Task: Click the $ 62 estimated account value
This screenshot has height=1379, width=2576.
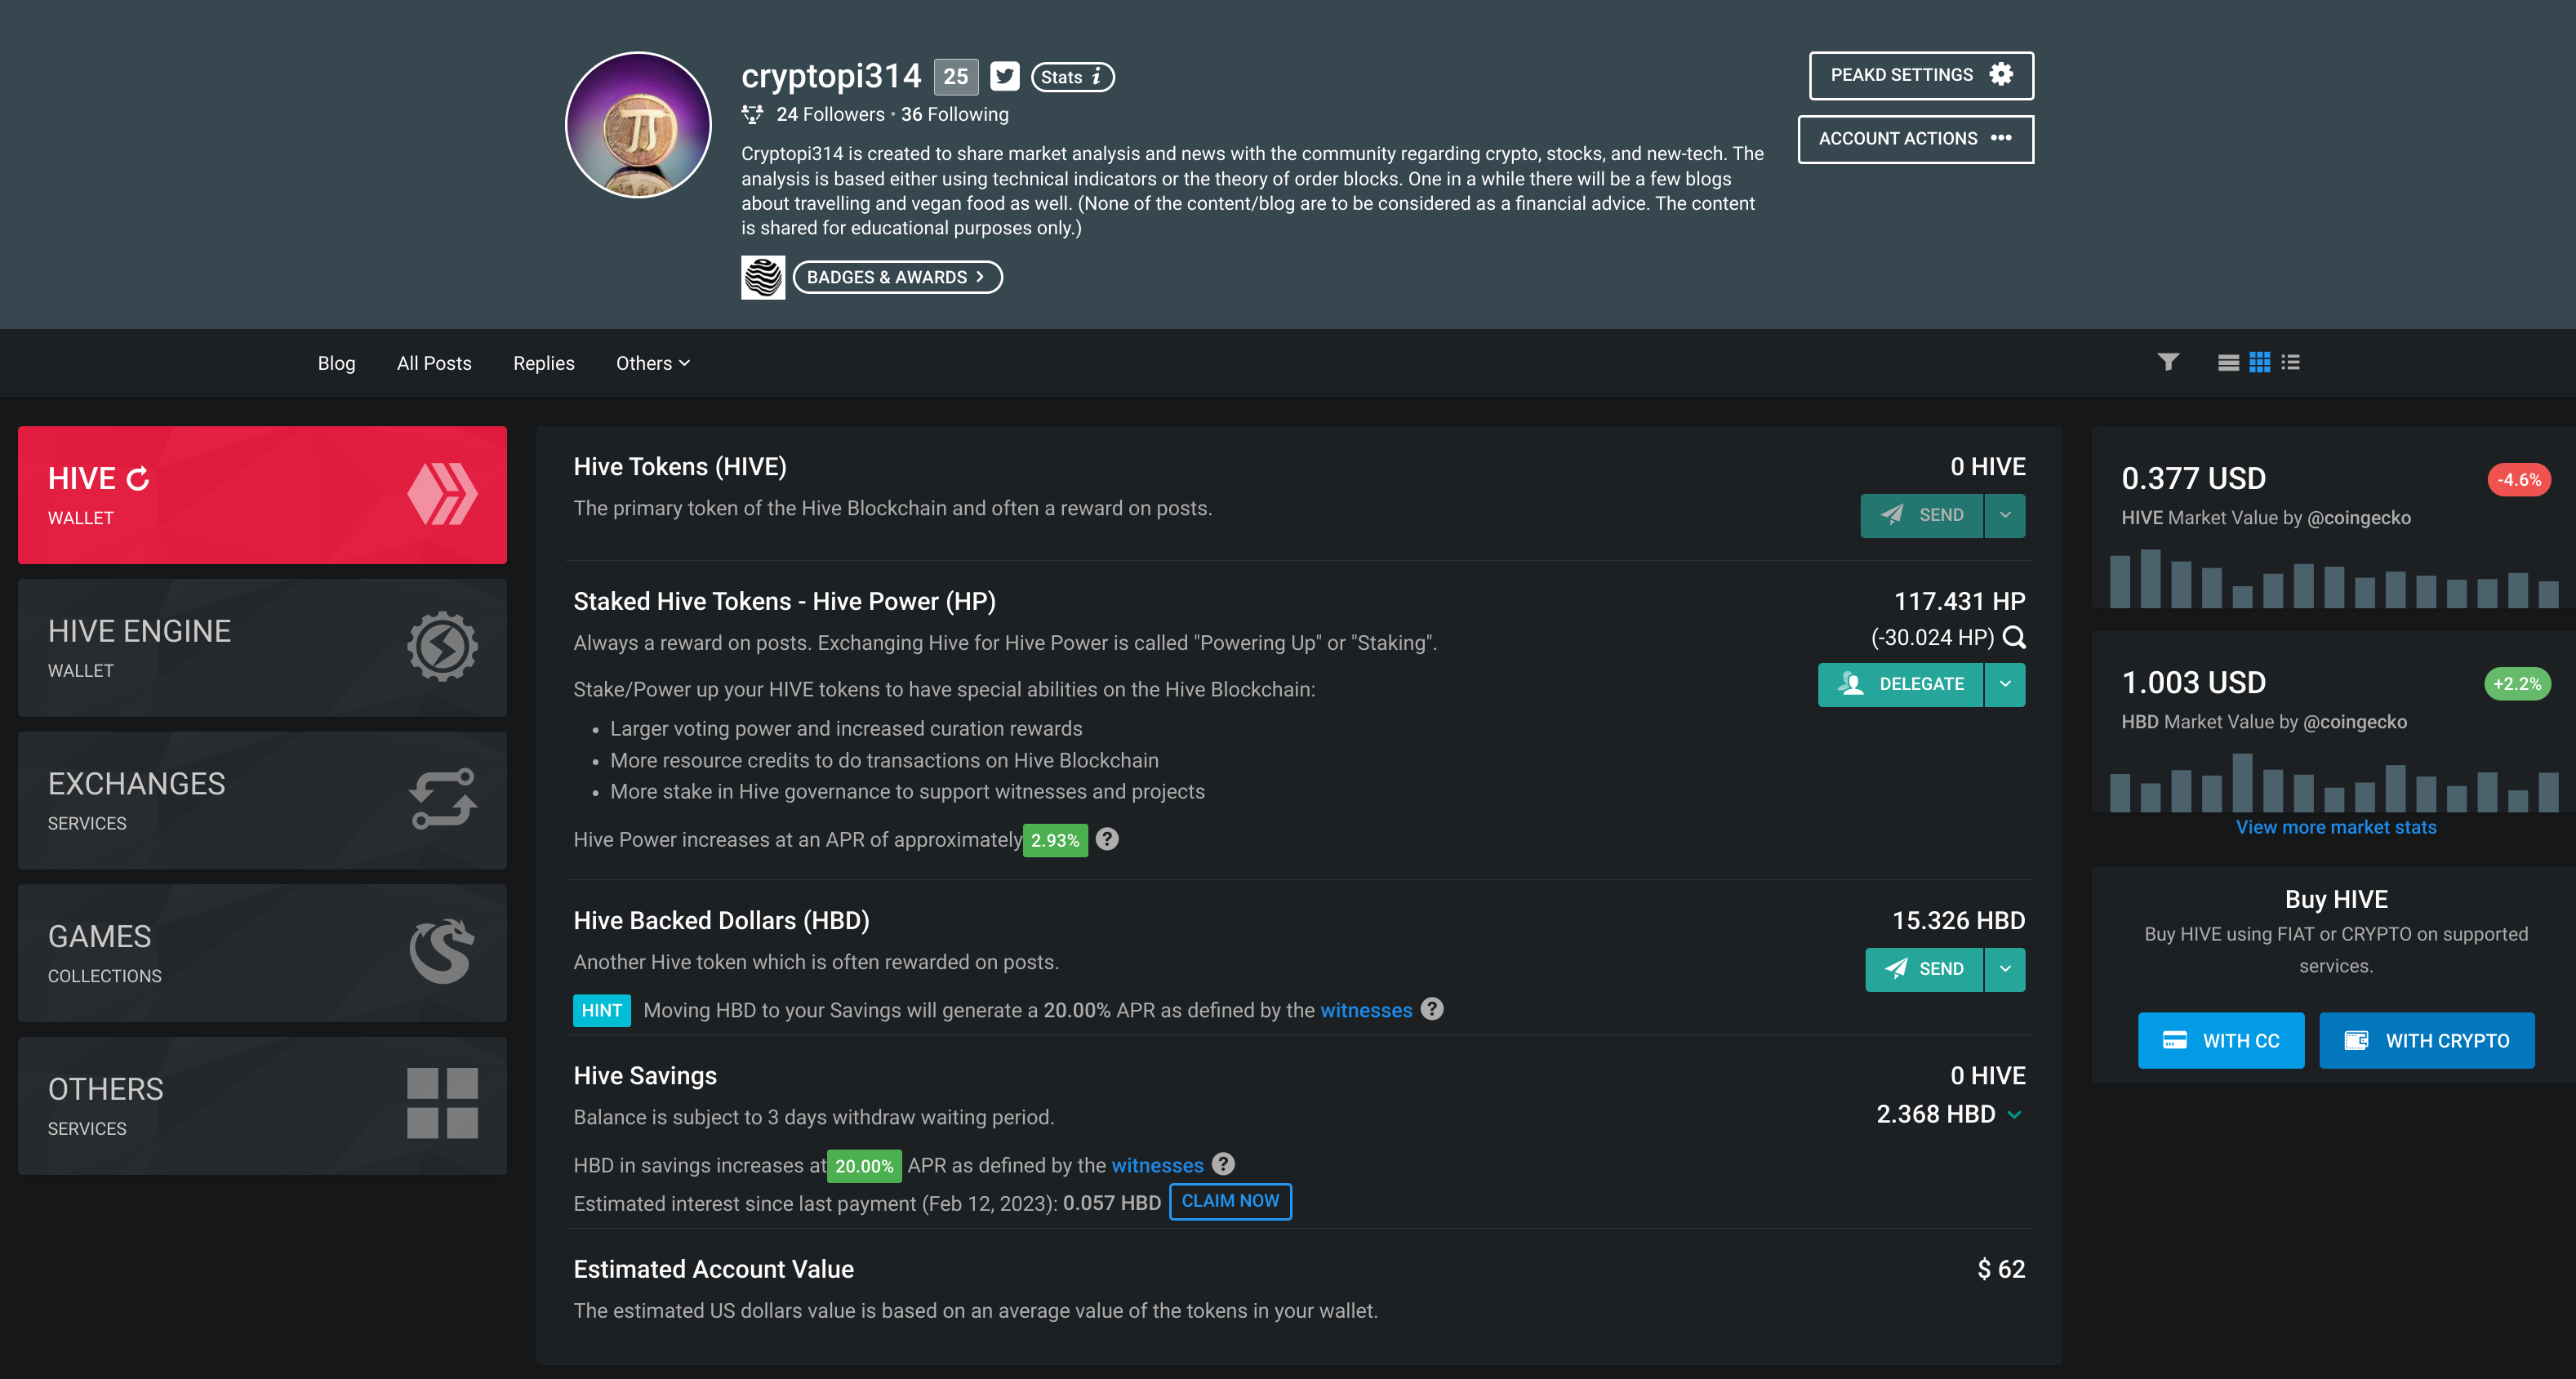Action: pyautogui.click(x=2001, y=1269)
